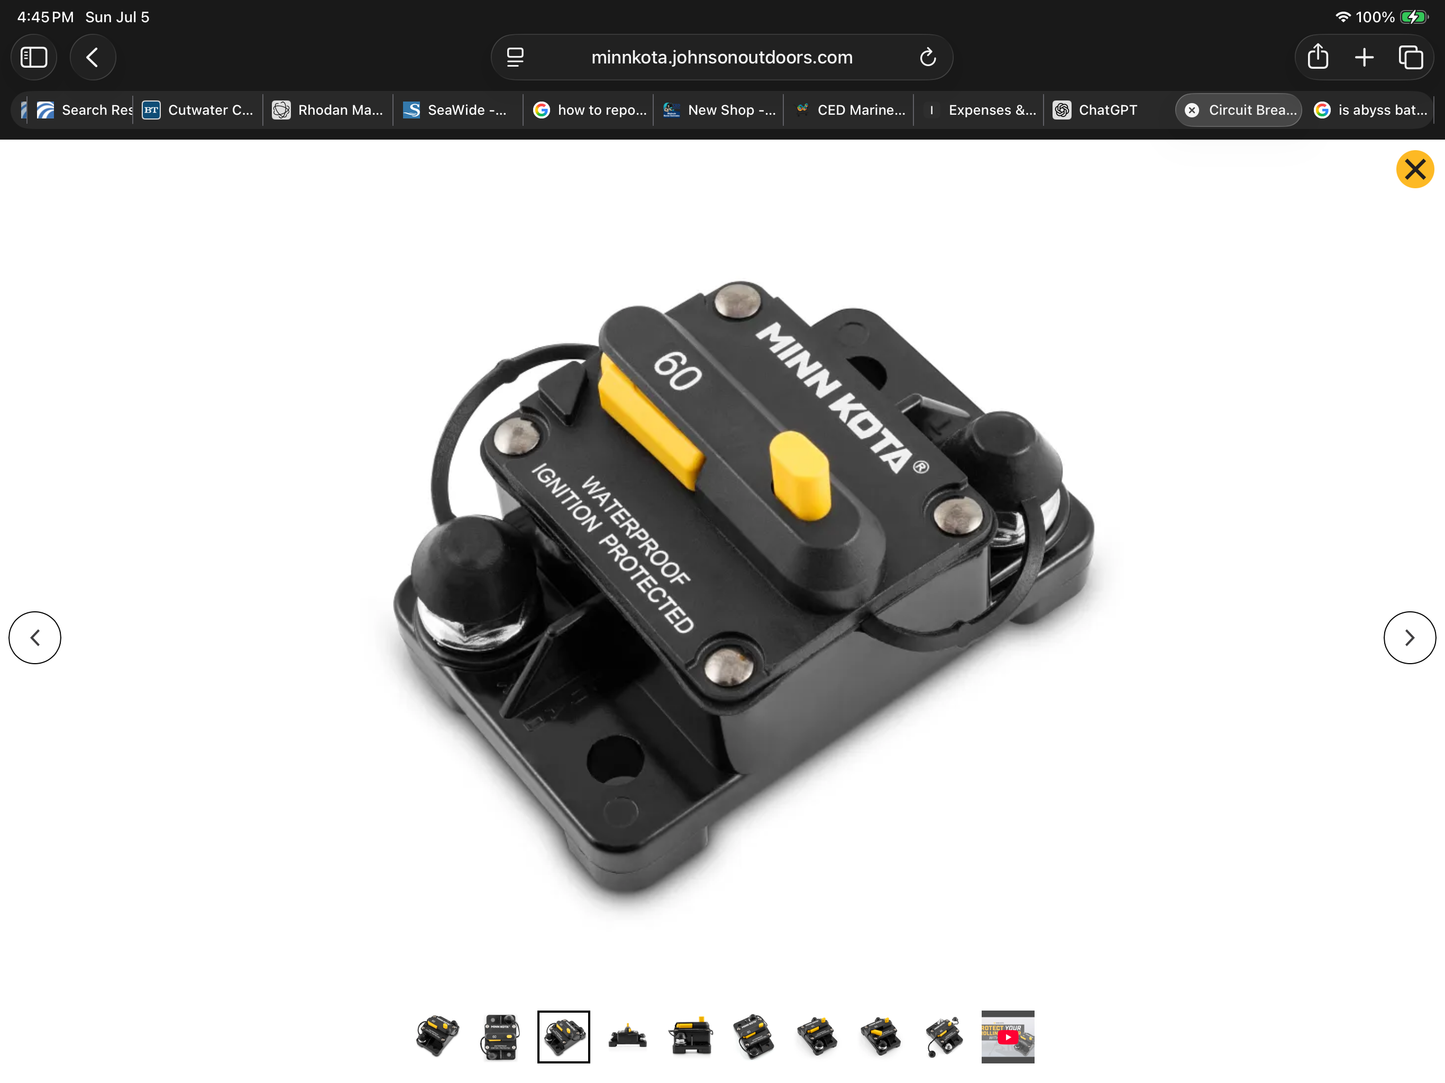The image size is (1445, 1083).
Task: Click the main circuit breaker image
Action: point(743,590)
